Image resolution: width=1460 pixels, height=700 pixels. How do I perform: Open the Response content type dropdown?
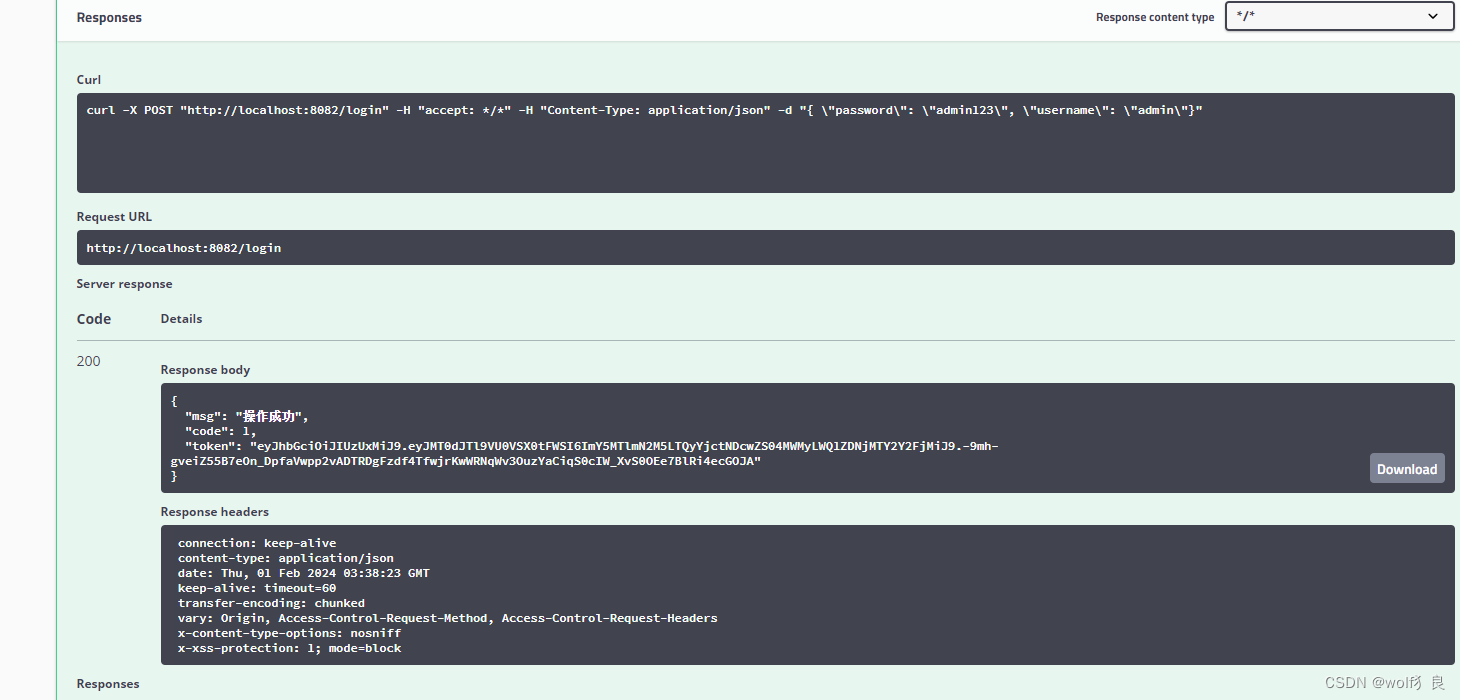(x=1338, y=16)
